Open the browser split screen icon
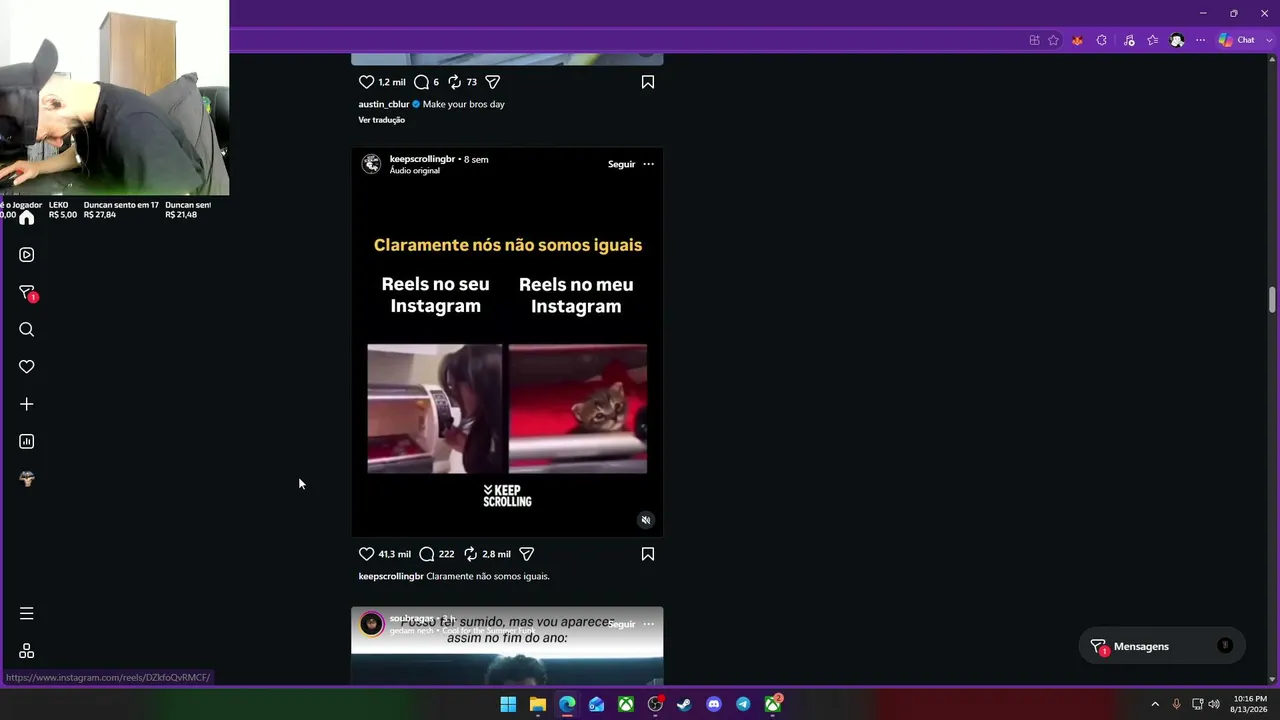The width and height of the screenshot is (1280, 720). [1034, 40]
